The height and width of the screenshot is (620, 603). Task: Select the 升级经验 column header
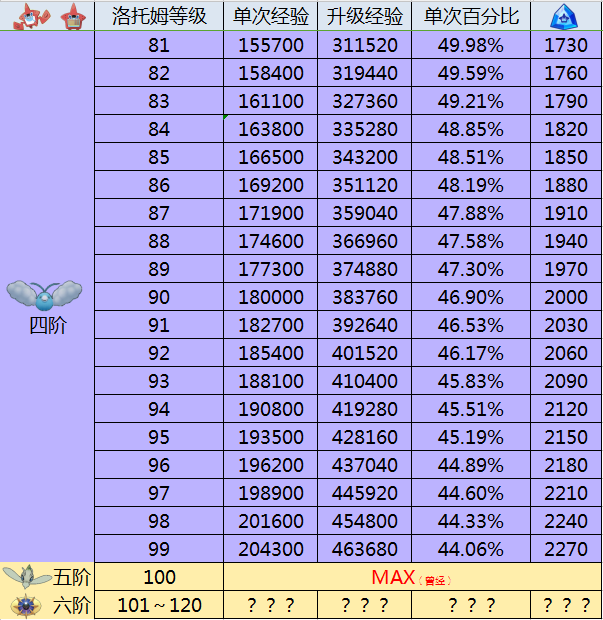364,17
